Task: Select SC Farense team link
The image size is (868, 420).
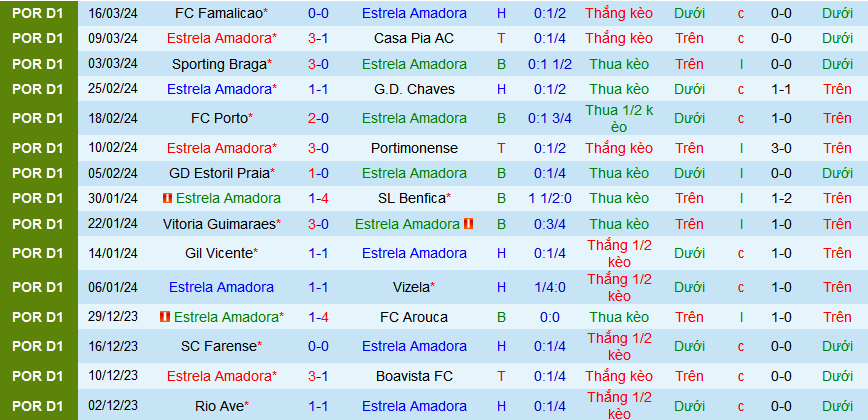Action: pos(221,346)
